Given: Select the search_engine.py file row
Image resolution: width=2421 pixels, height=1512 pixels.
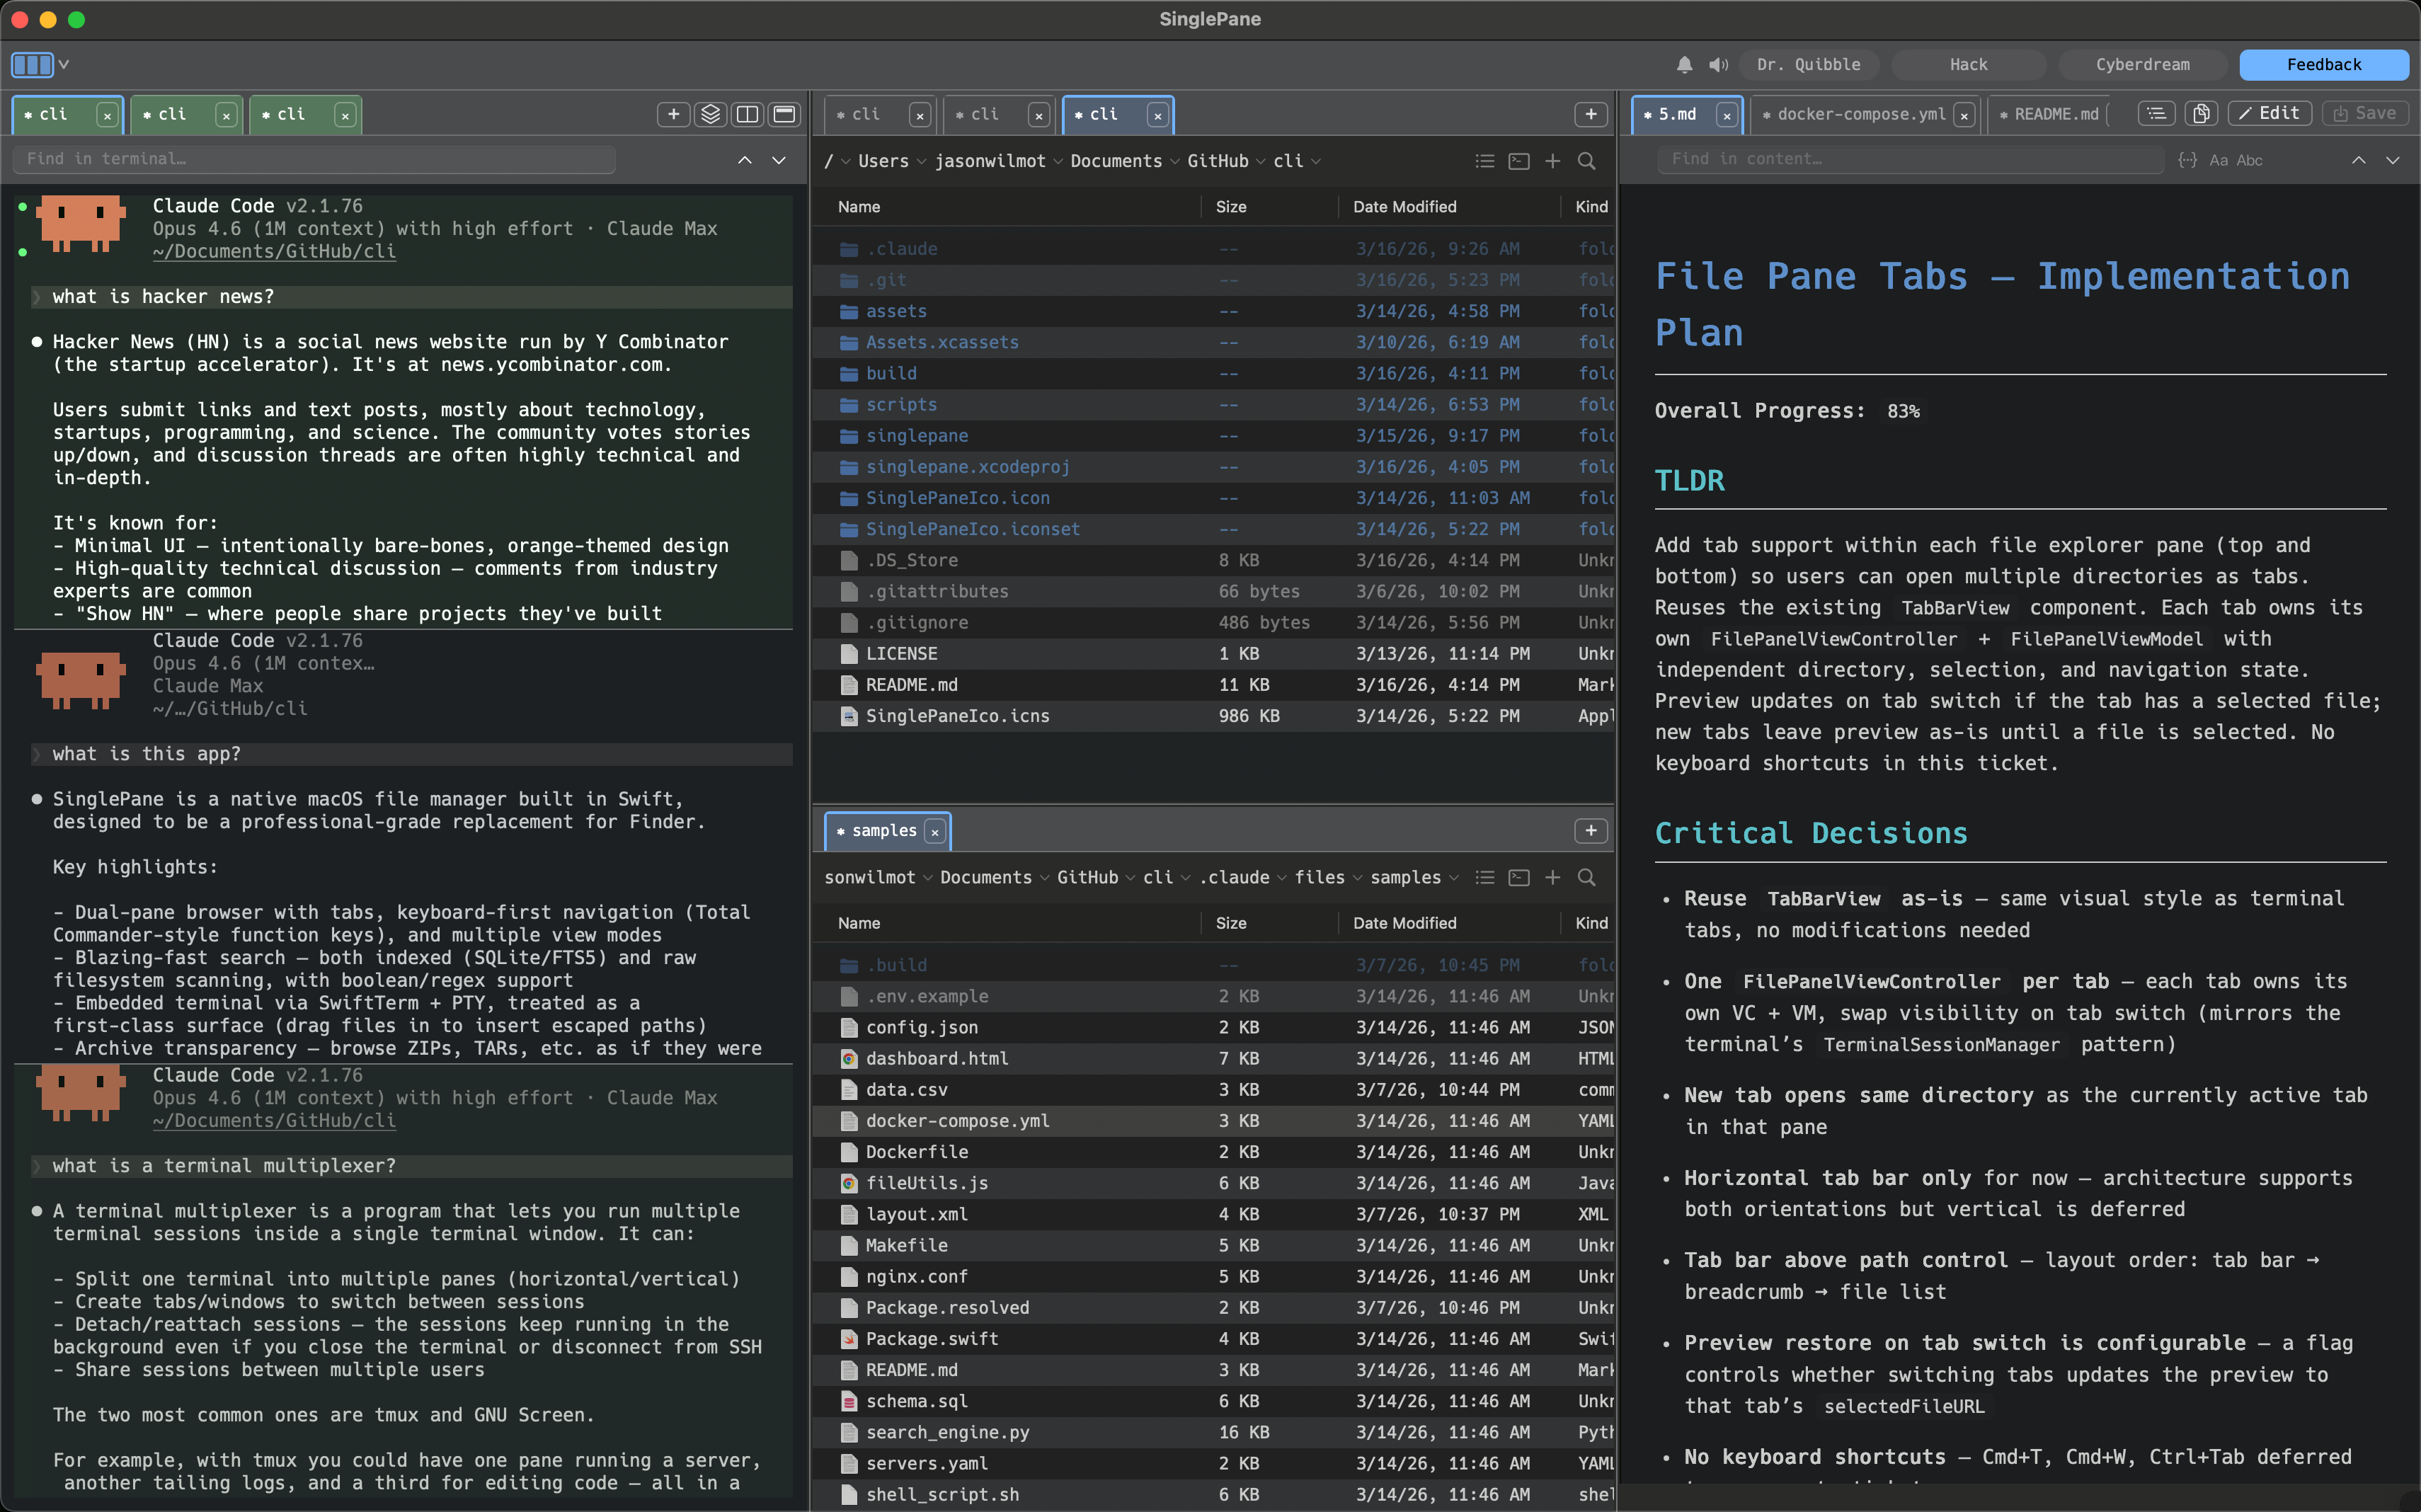Looking at the screenshot, I should pyautogui.click(x=1214, y=1432).
